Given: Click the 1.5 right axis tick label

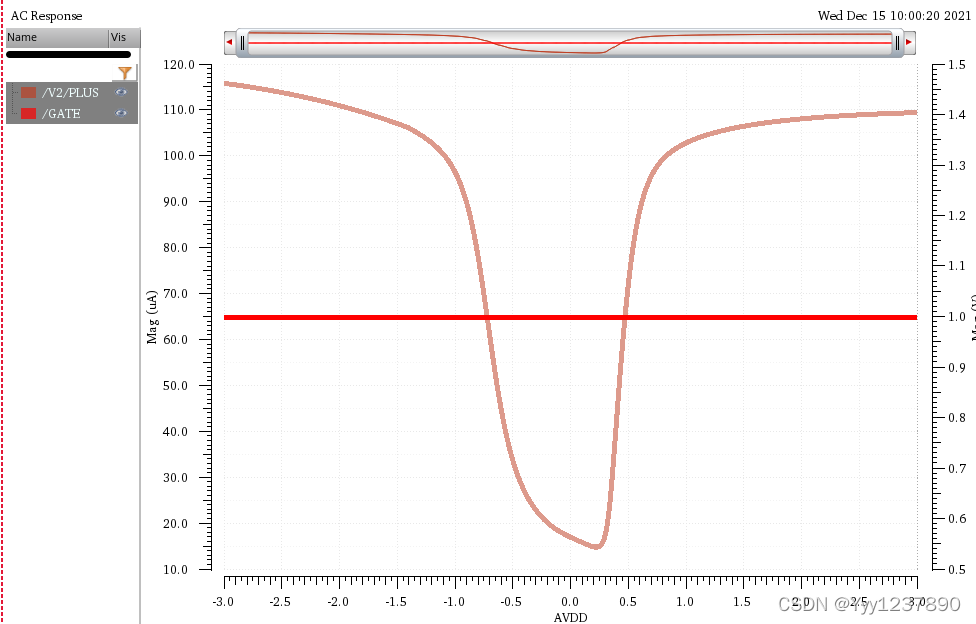Looking at the screenshot, I should [x=957, y=65].
